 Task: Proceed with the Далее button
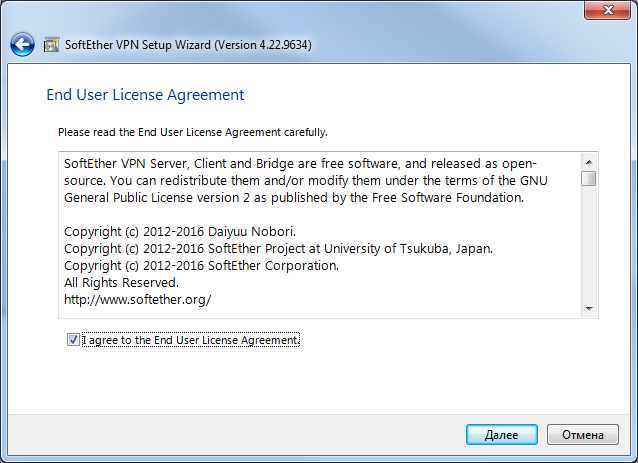[501, 435]
